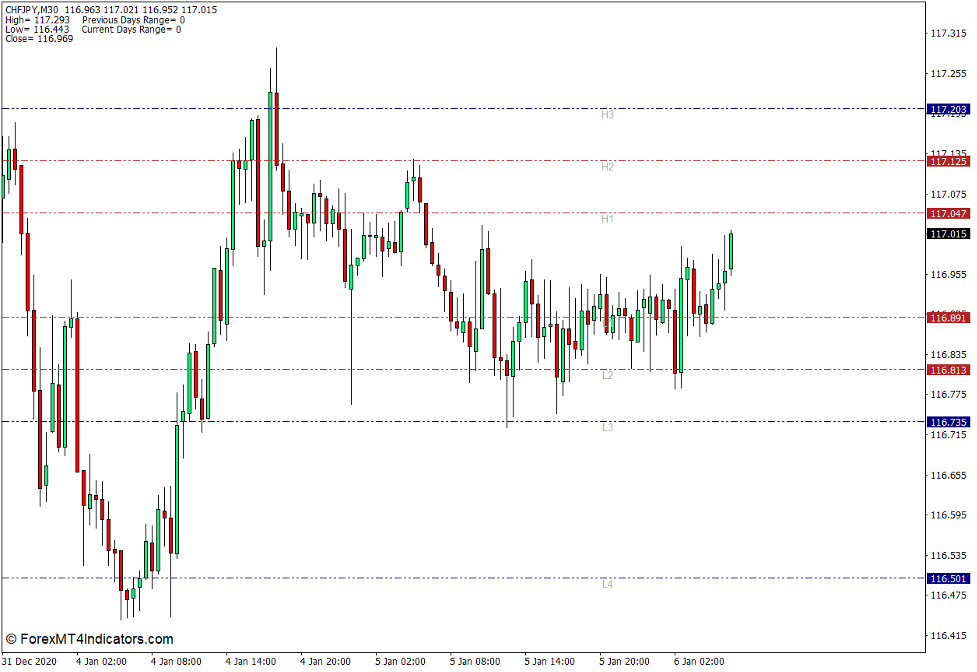977x672 pixels.
Task: Select the H3 pivot level label
Action: click(x=605, y=114)
